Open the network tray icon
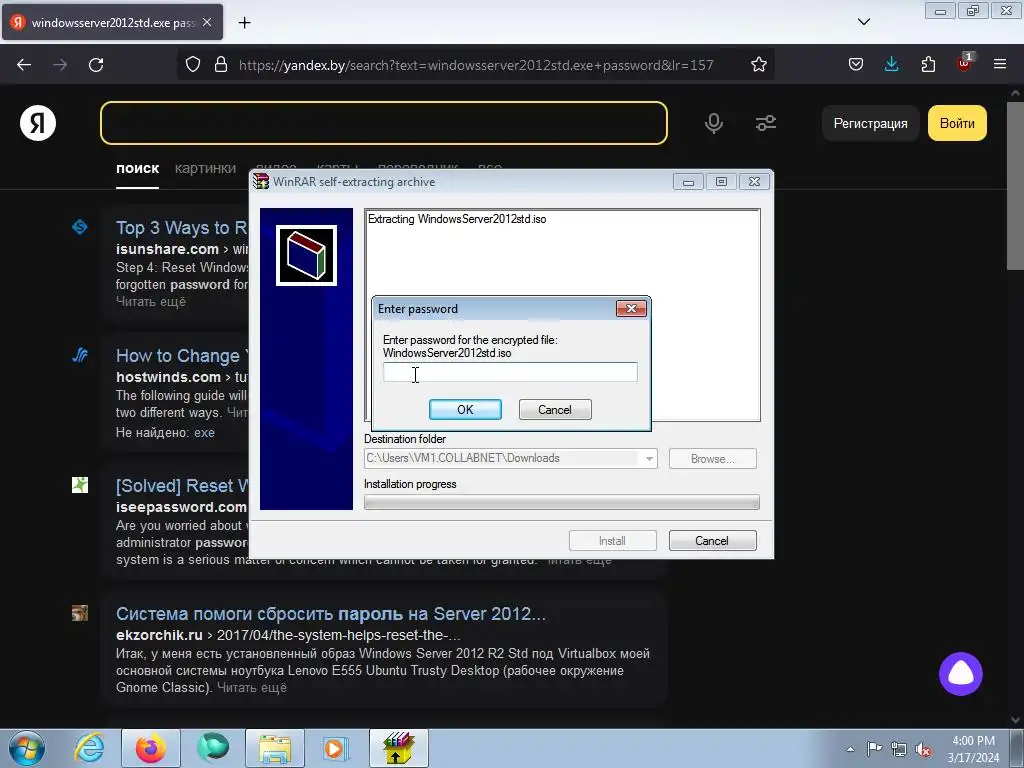This screenshot has height=768, width=1024. click(899, 749)
